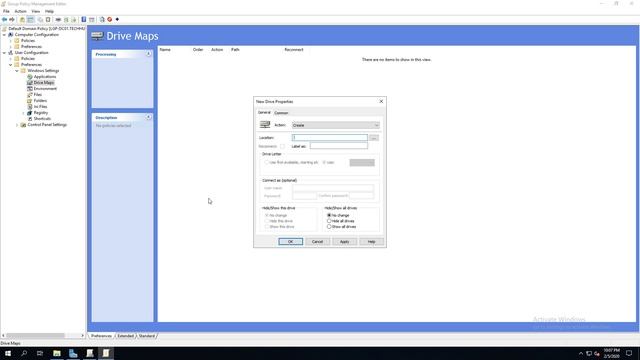Click the Up One Level folder icon
640x360 pixels.
22,20
